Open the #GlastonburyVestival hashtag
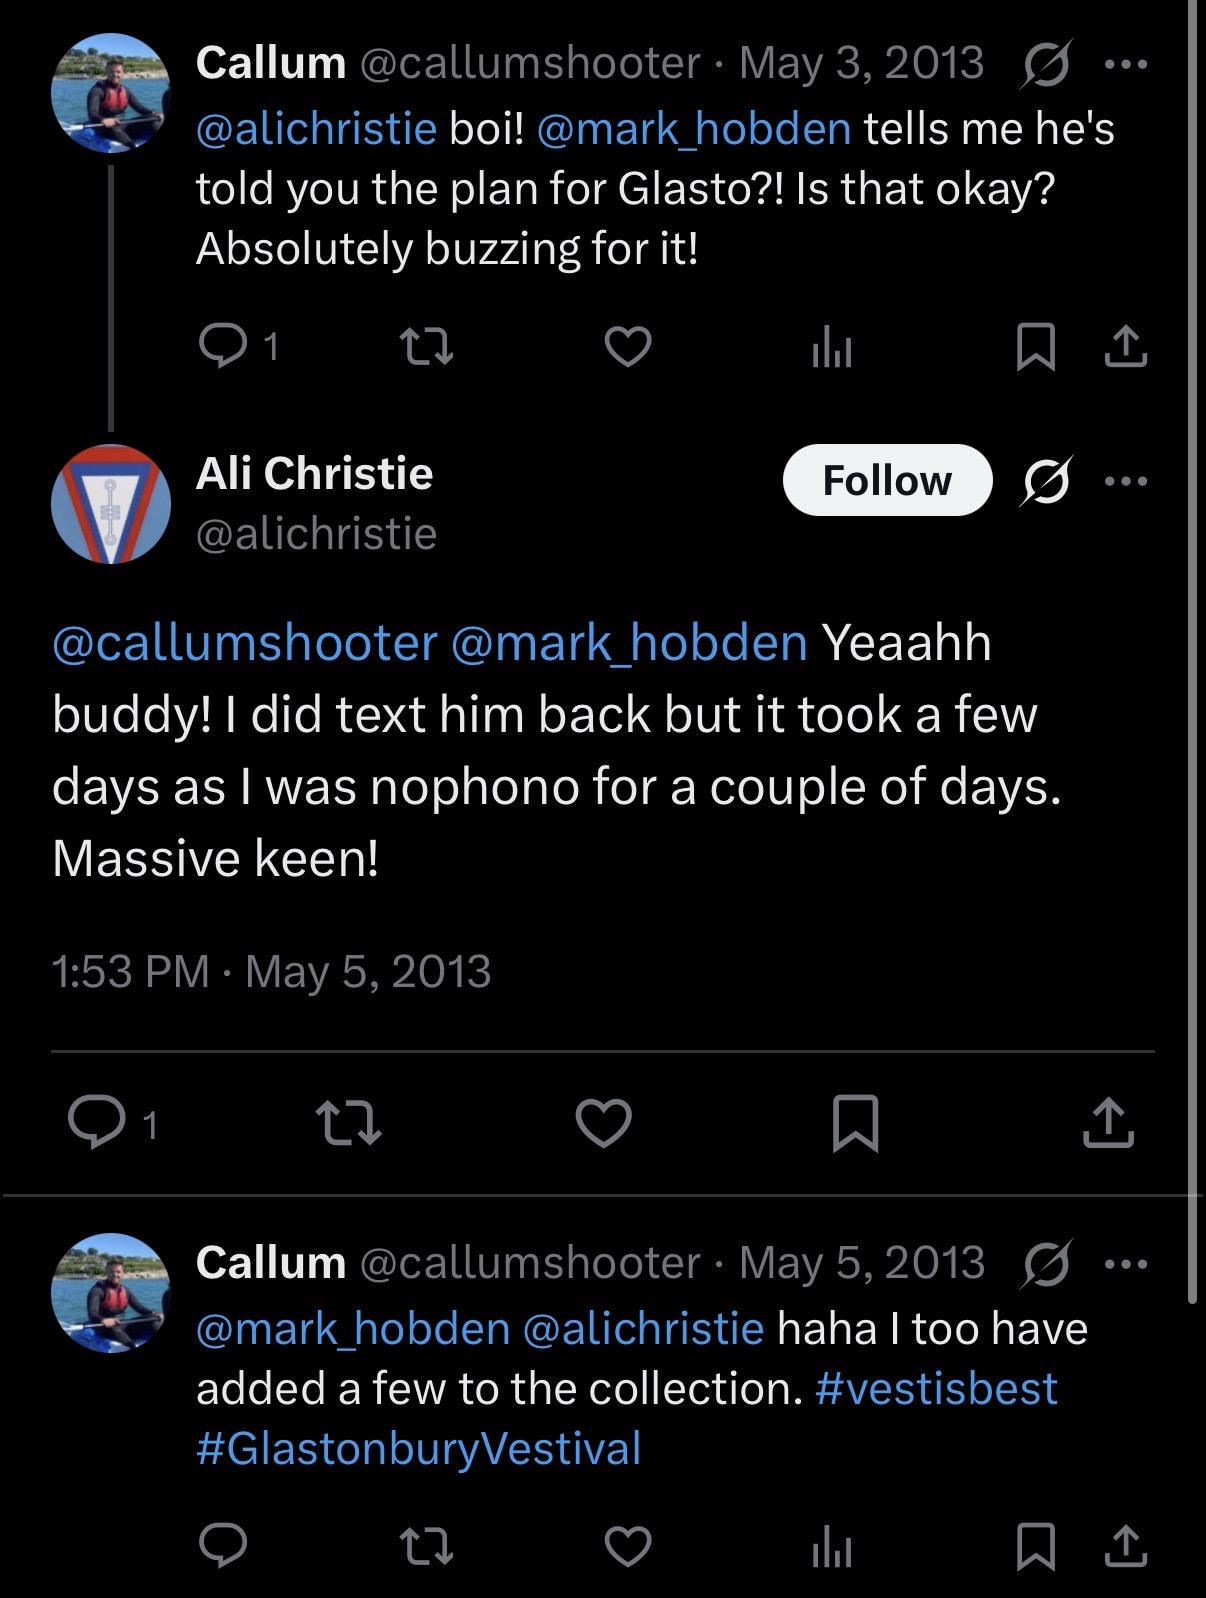Screen dimensions: 1206x1598 [x=418, y=1449]
